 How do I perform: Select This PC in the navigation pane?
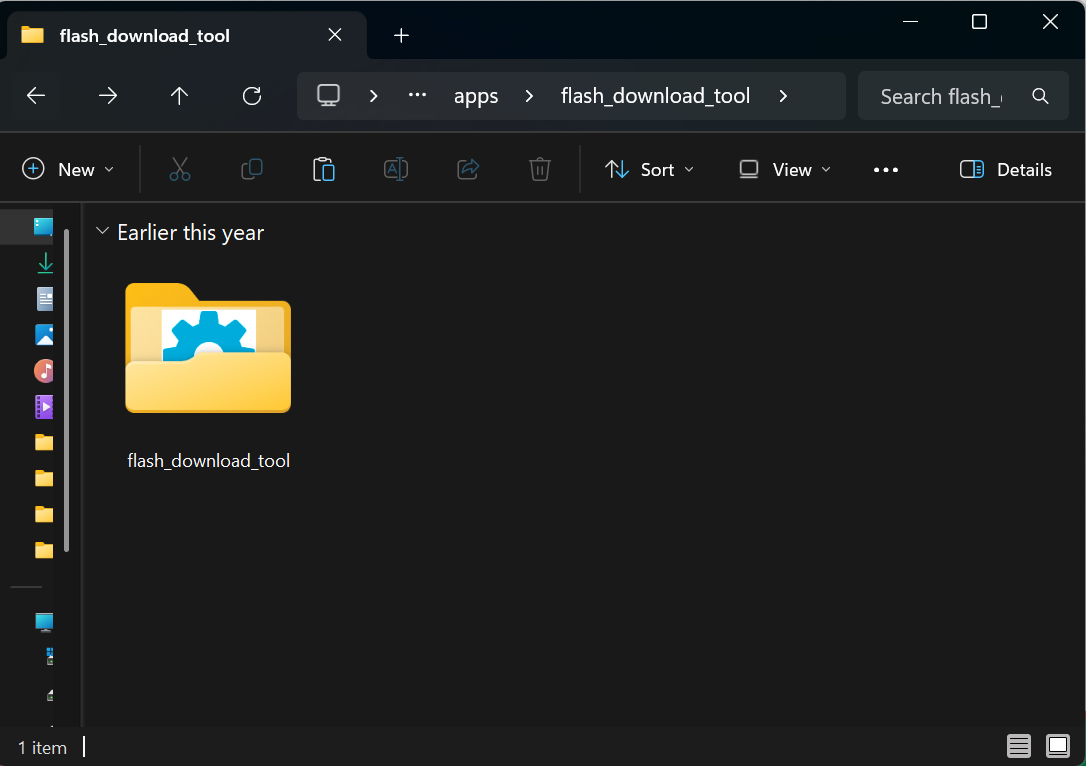point(44,621)
